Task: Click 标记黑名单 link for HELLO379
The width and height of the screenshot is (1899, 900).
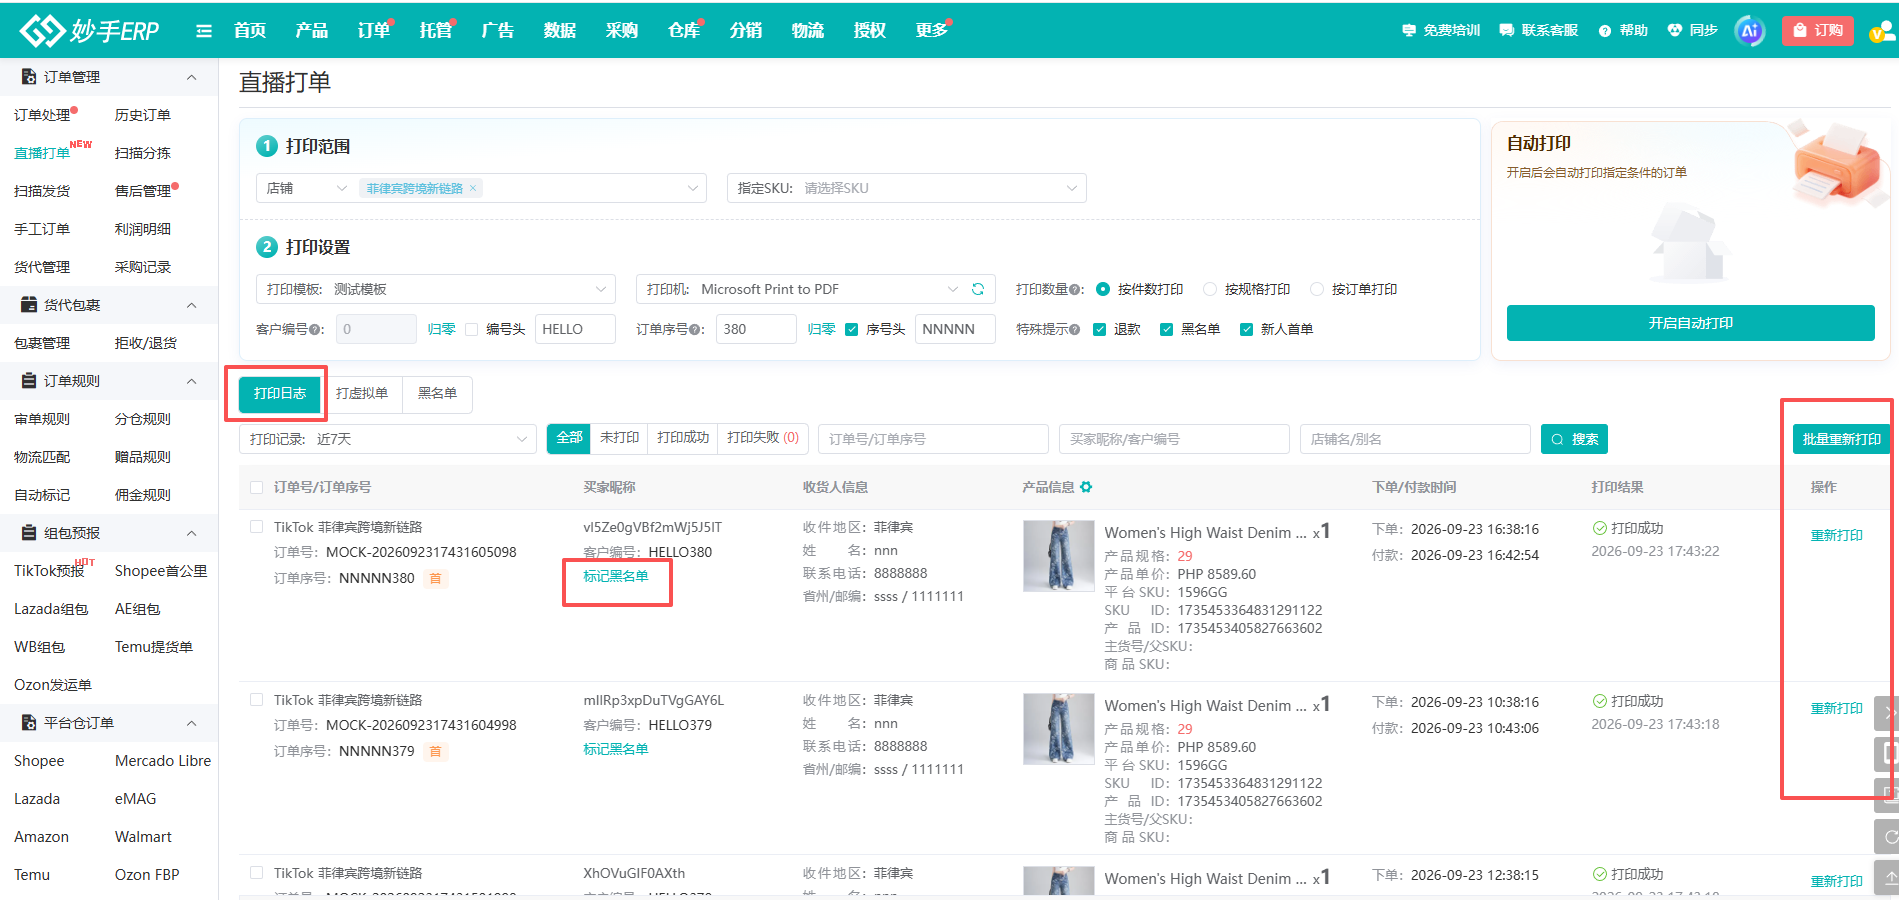Action: coord(616,749)
